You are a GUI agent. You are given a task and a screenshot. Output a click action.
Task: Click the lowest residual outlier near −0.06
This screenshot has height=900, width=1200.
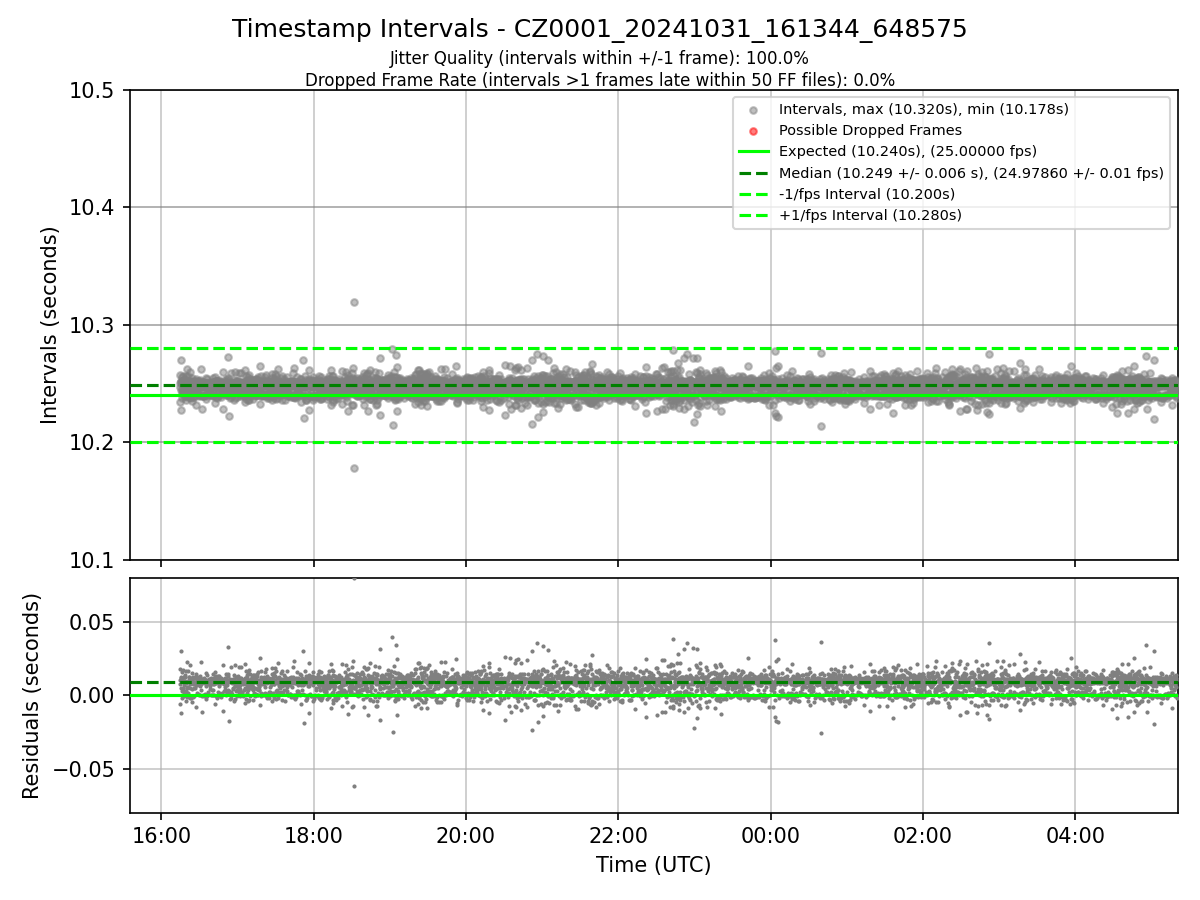(354, 786)
